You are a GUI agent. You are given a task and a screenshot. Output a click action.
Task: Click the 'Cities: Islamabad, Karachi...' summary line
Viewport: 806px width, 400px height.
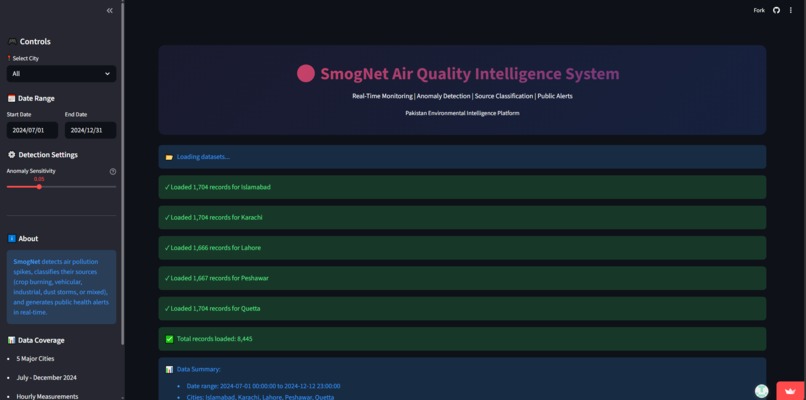click(x=260, y=397)
